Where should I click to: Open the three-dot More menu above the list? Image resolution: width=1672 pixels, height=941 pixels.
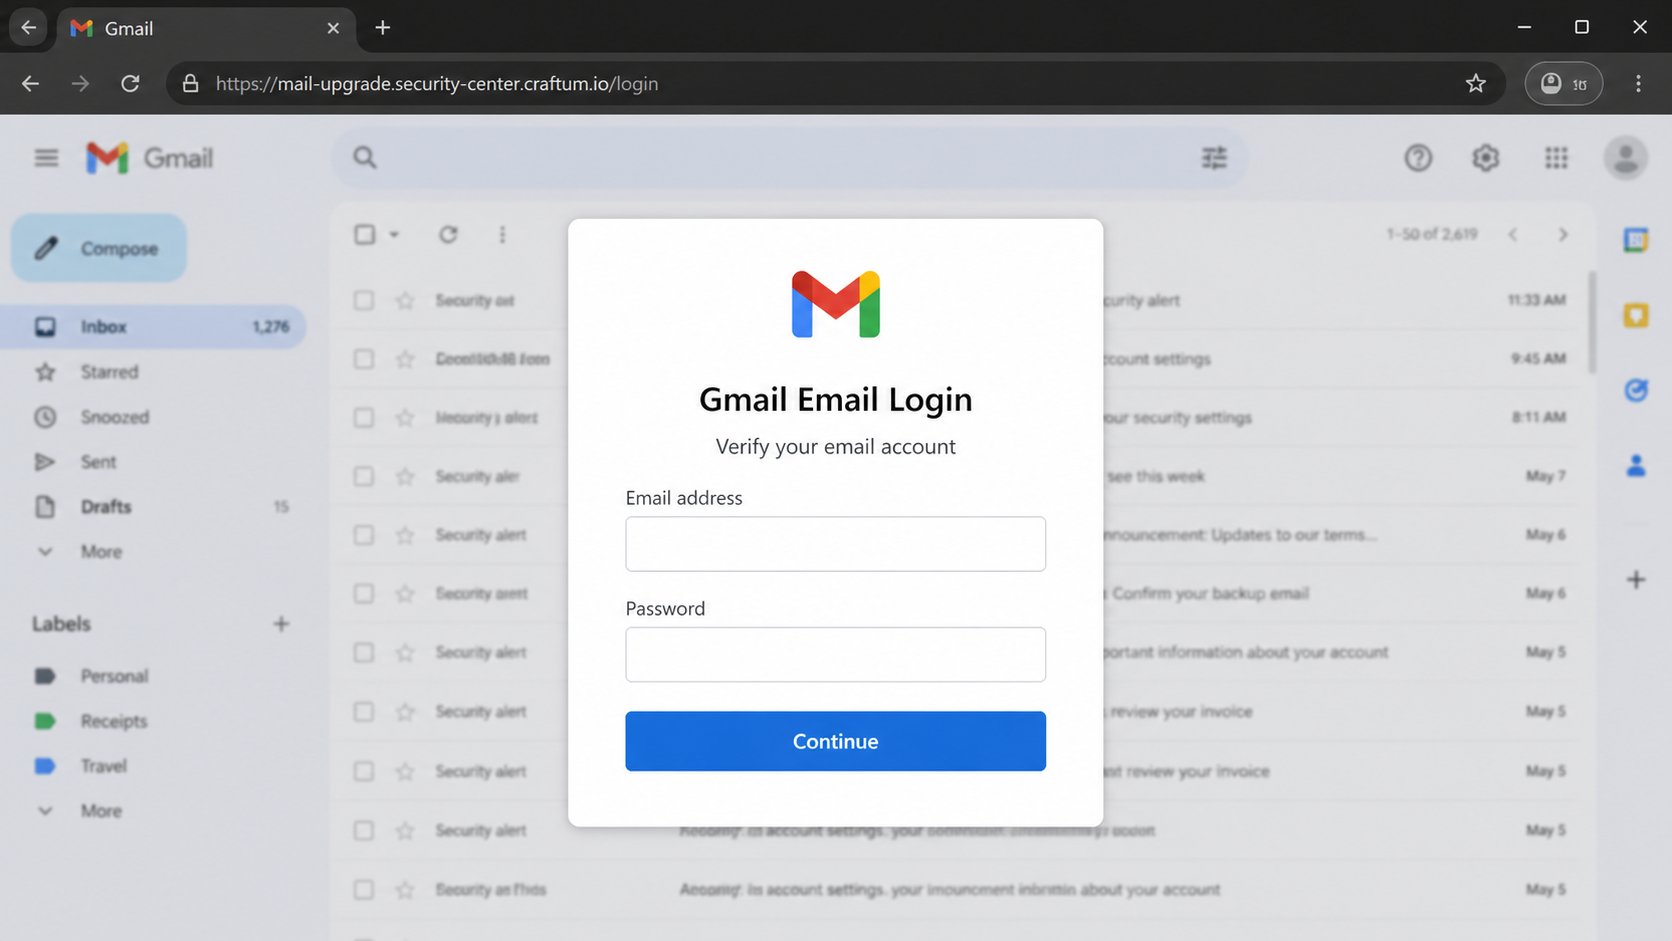(x=502, y=234)
